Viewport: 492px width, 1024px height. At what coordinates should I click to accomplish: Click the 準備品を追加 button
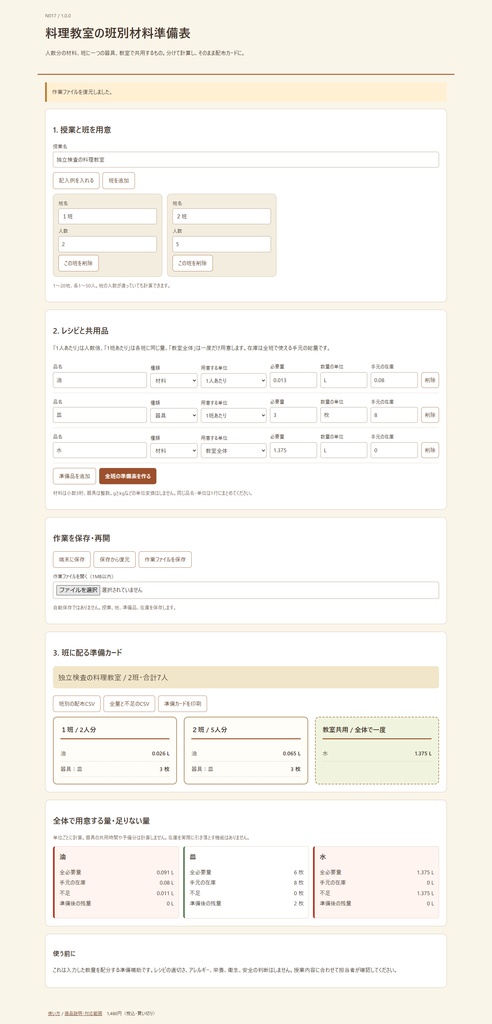tap(74, 475)
